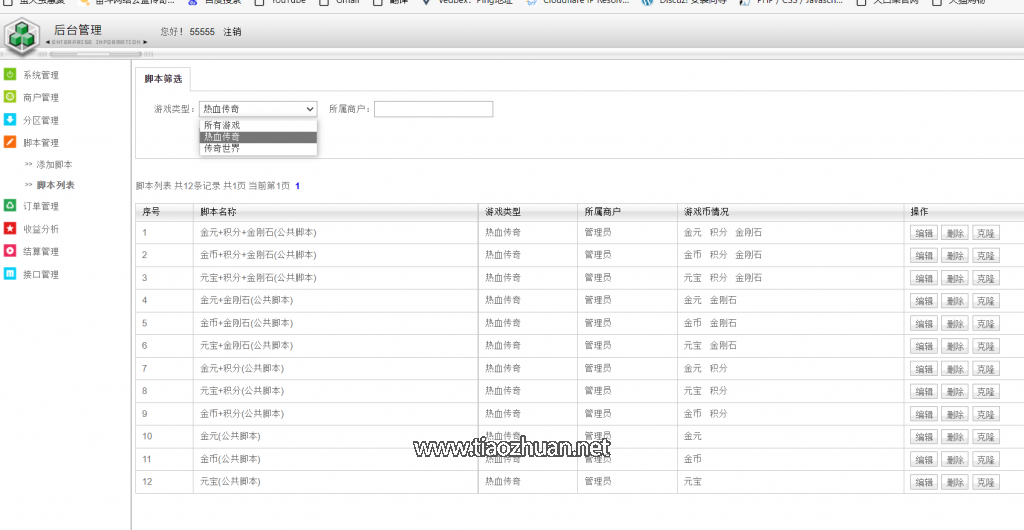Choose 所有游戏 from the dropdown list

pyautogui.click(x=222, y=126)
